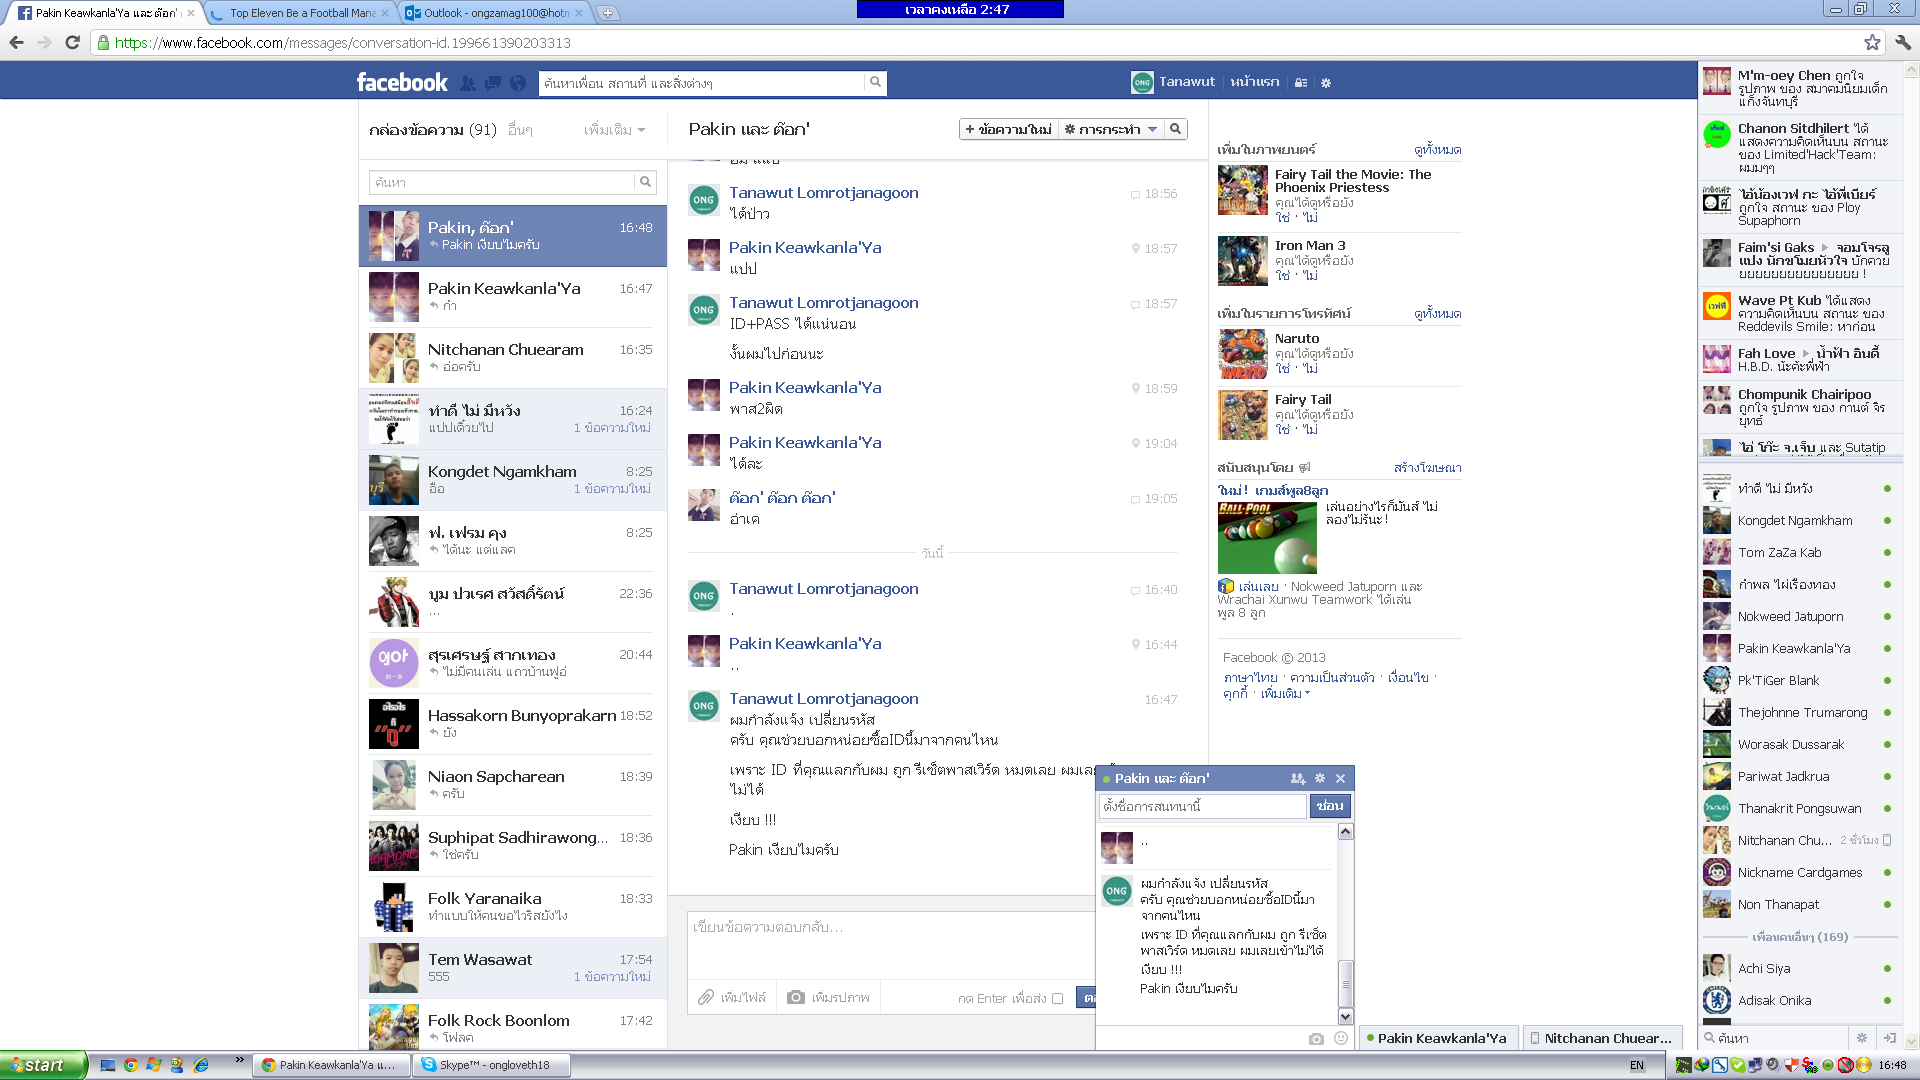
Task: Click add photo camera icon below reply box
Action: pos(796,997)
